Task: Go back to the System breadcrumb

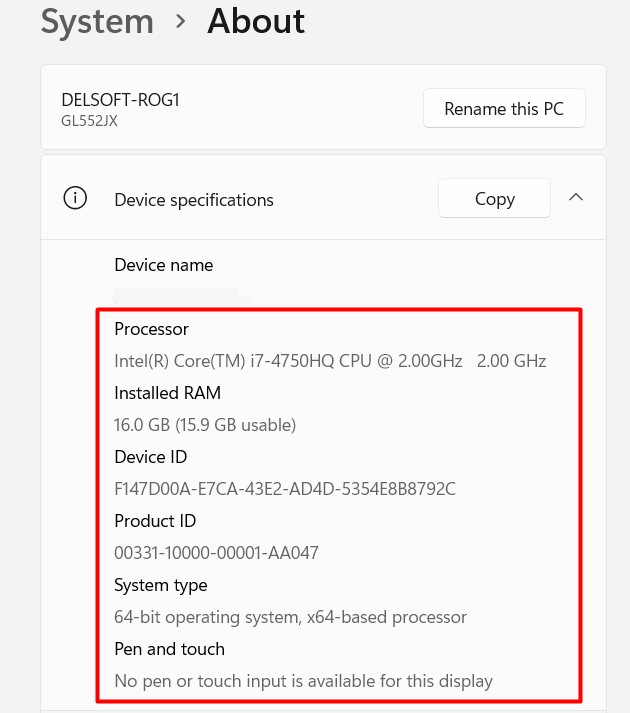Action: click(x=97, y=21)
